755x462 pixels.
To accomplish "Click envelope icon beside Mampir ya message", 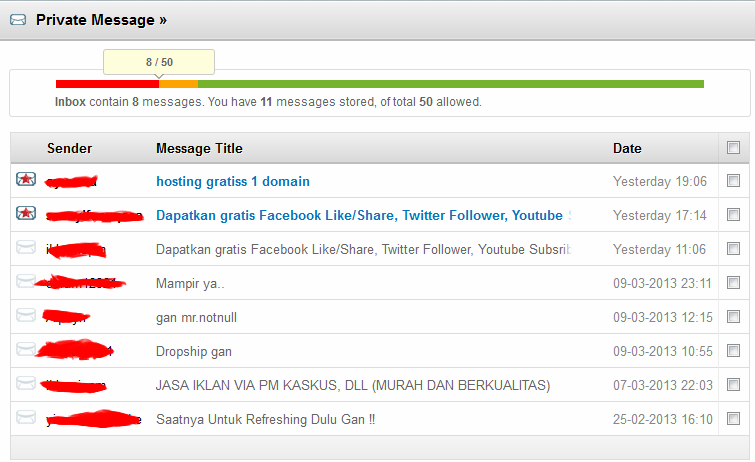I will tap(26, 281).
